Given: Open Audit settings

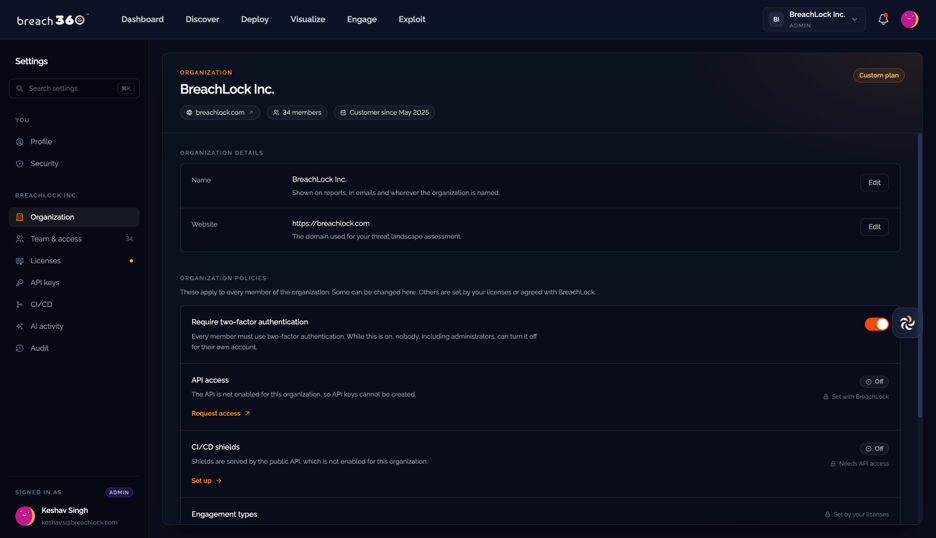Looking at the screenshot, I should click(x=74, y=348).
